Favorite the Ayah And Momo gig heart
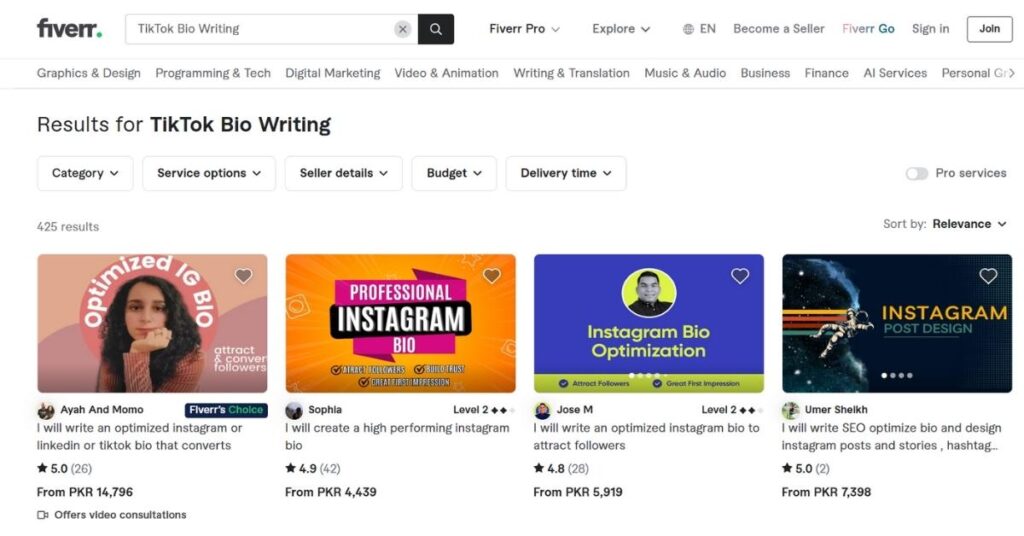This screenshot has height=536, width=1024. coord(244,276)
